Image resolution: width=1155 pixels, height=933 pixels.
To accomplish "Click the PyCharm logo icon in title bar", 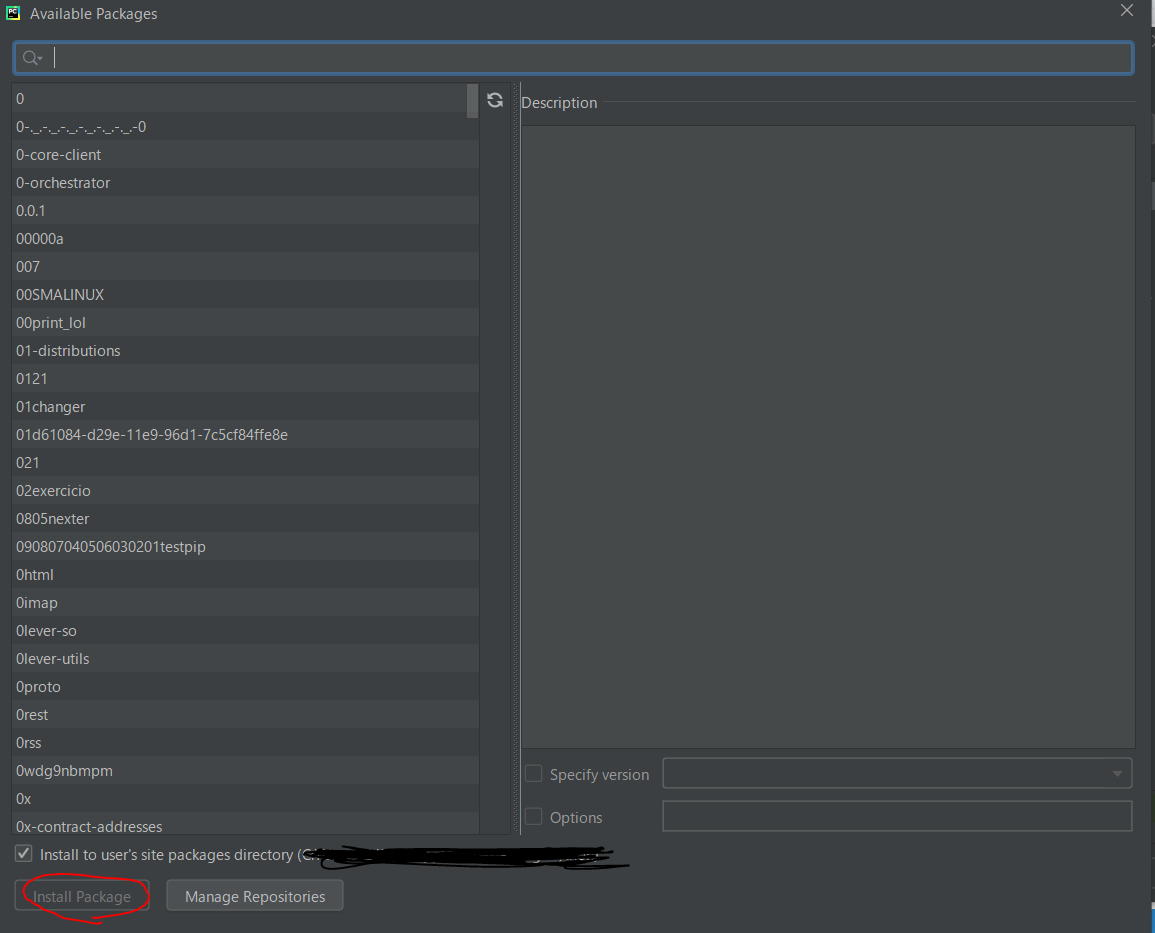I will 13,13.
